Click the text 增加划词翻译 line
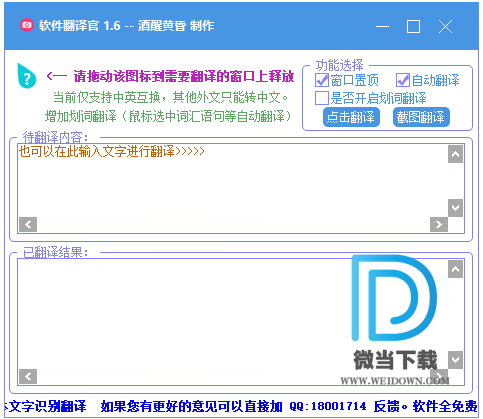Screen dimensions: 483x419 click(169, 116)
